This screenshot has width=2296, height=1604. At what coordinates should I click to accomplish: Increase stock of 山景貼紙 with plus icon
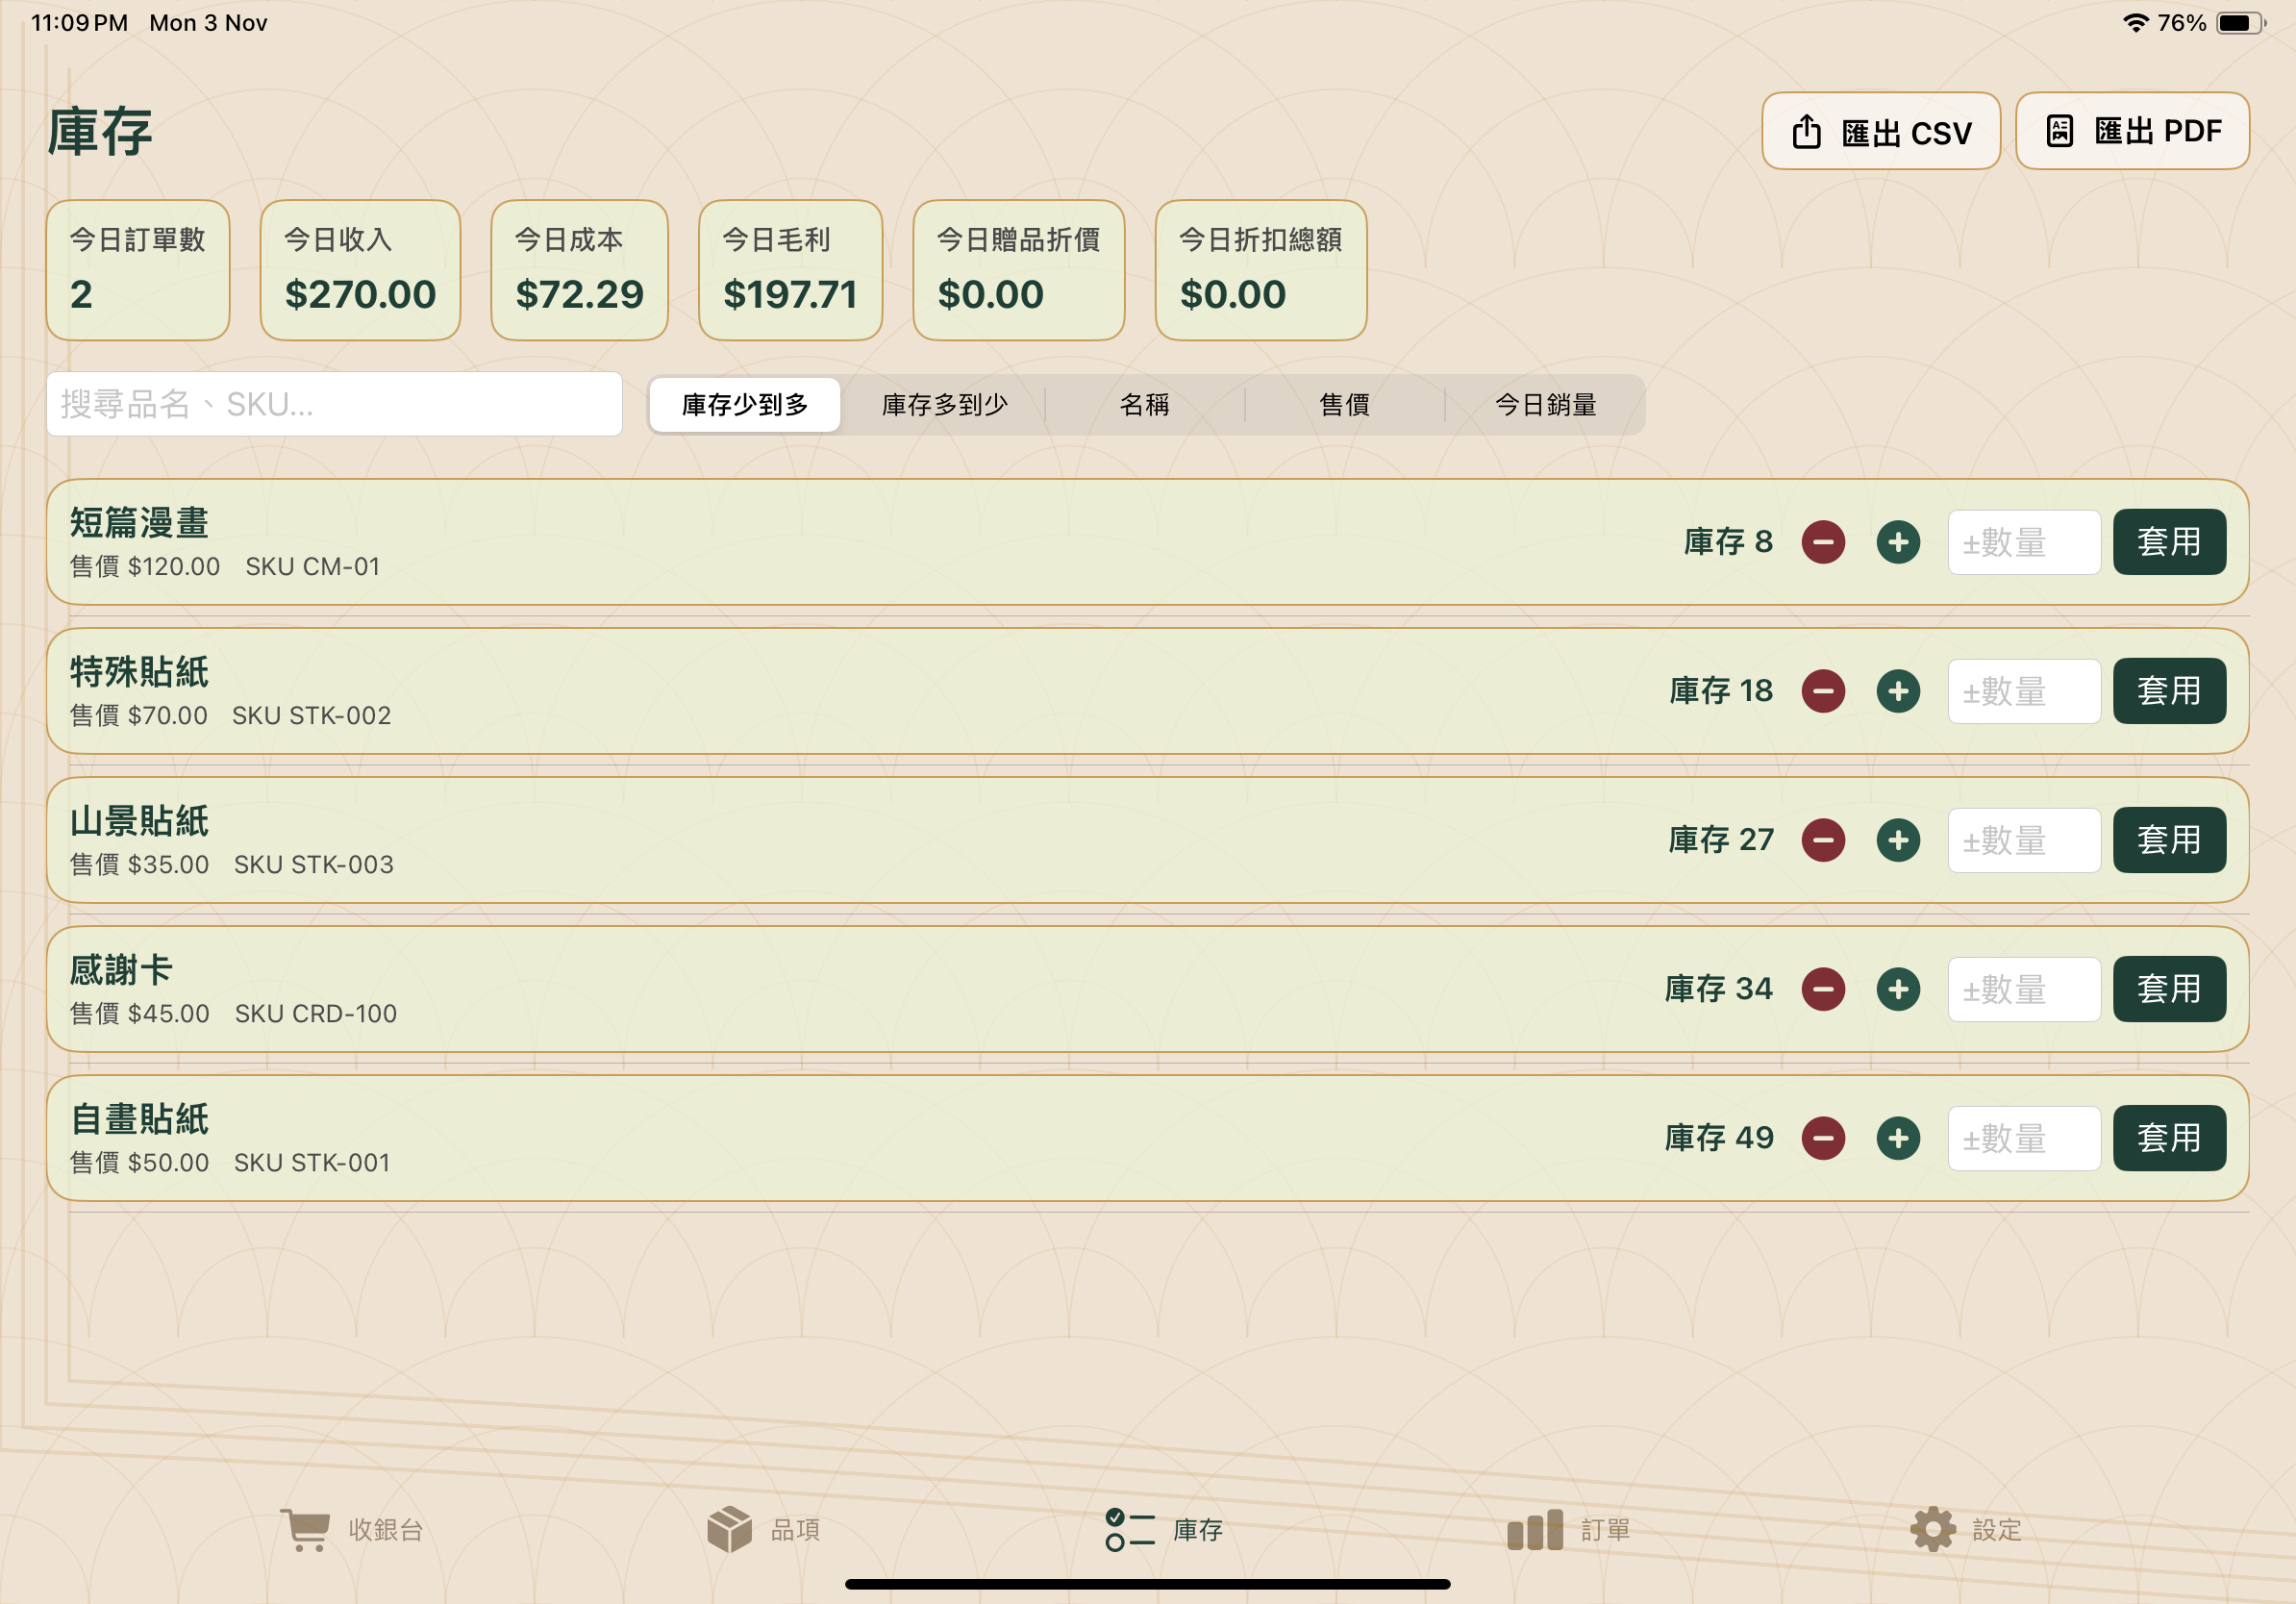click(1897, 840)
